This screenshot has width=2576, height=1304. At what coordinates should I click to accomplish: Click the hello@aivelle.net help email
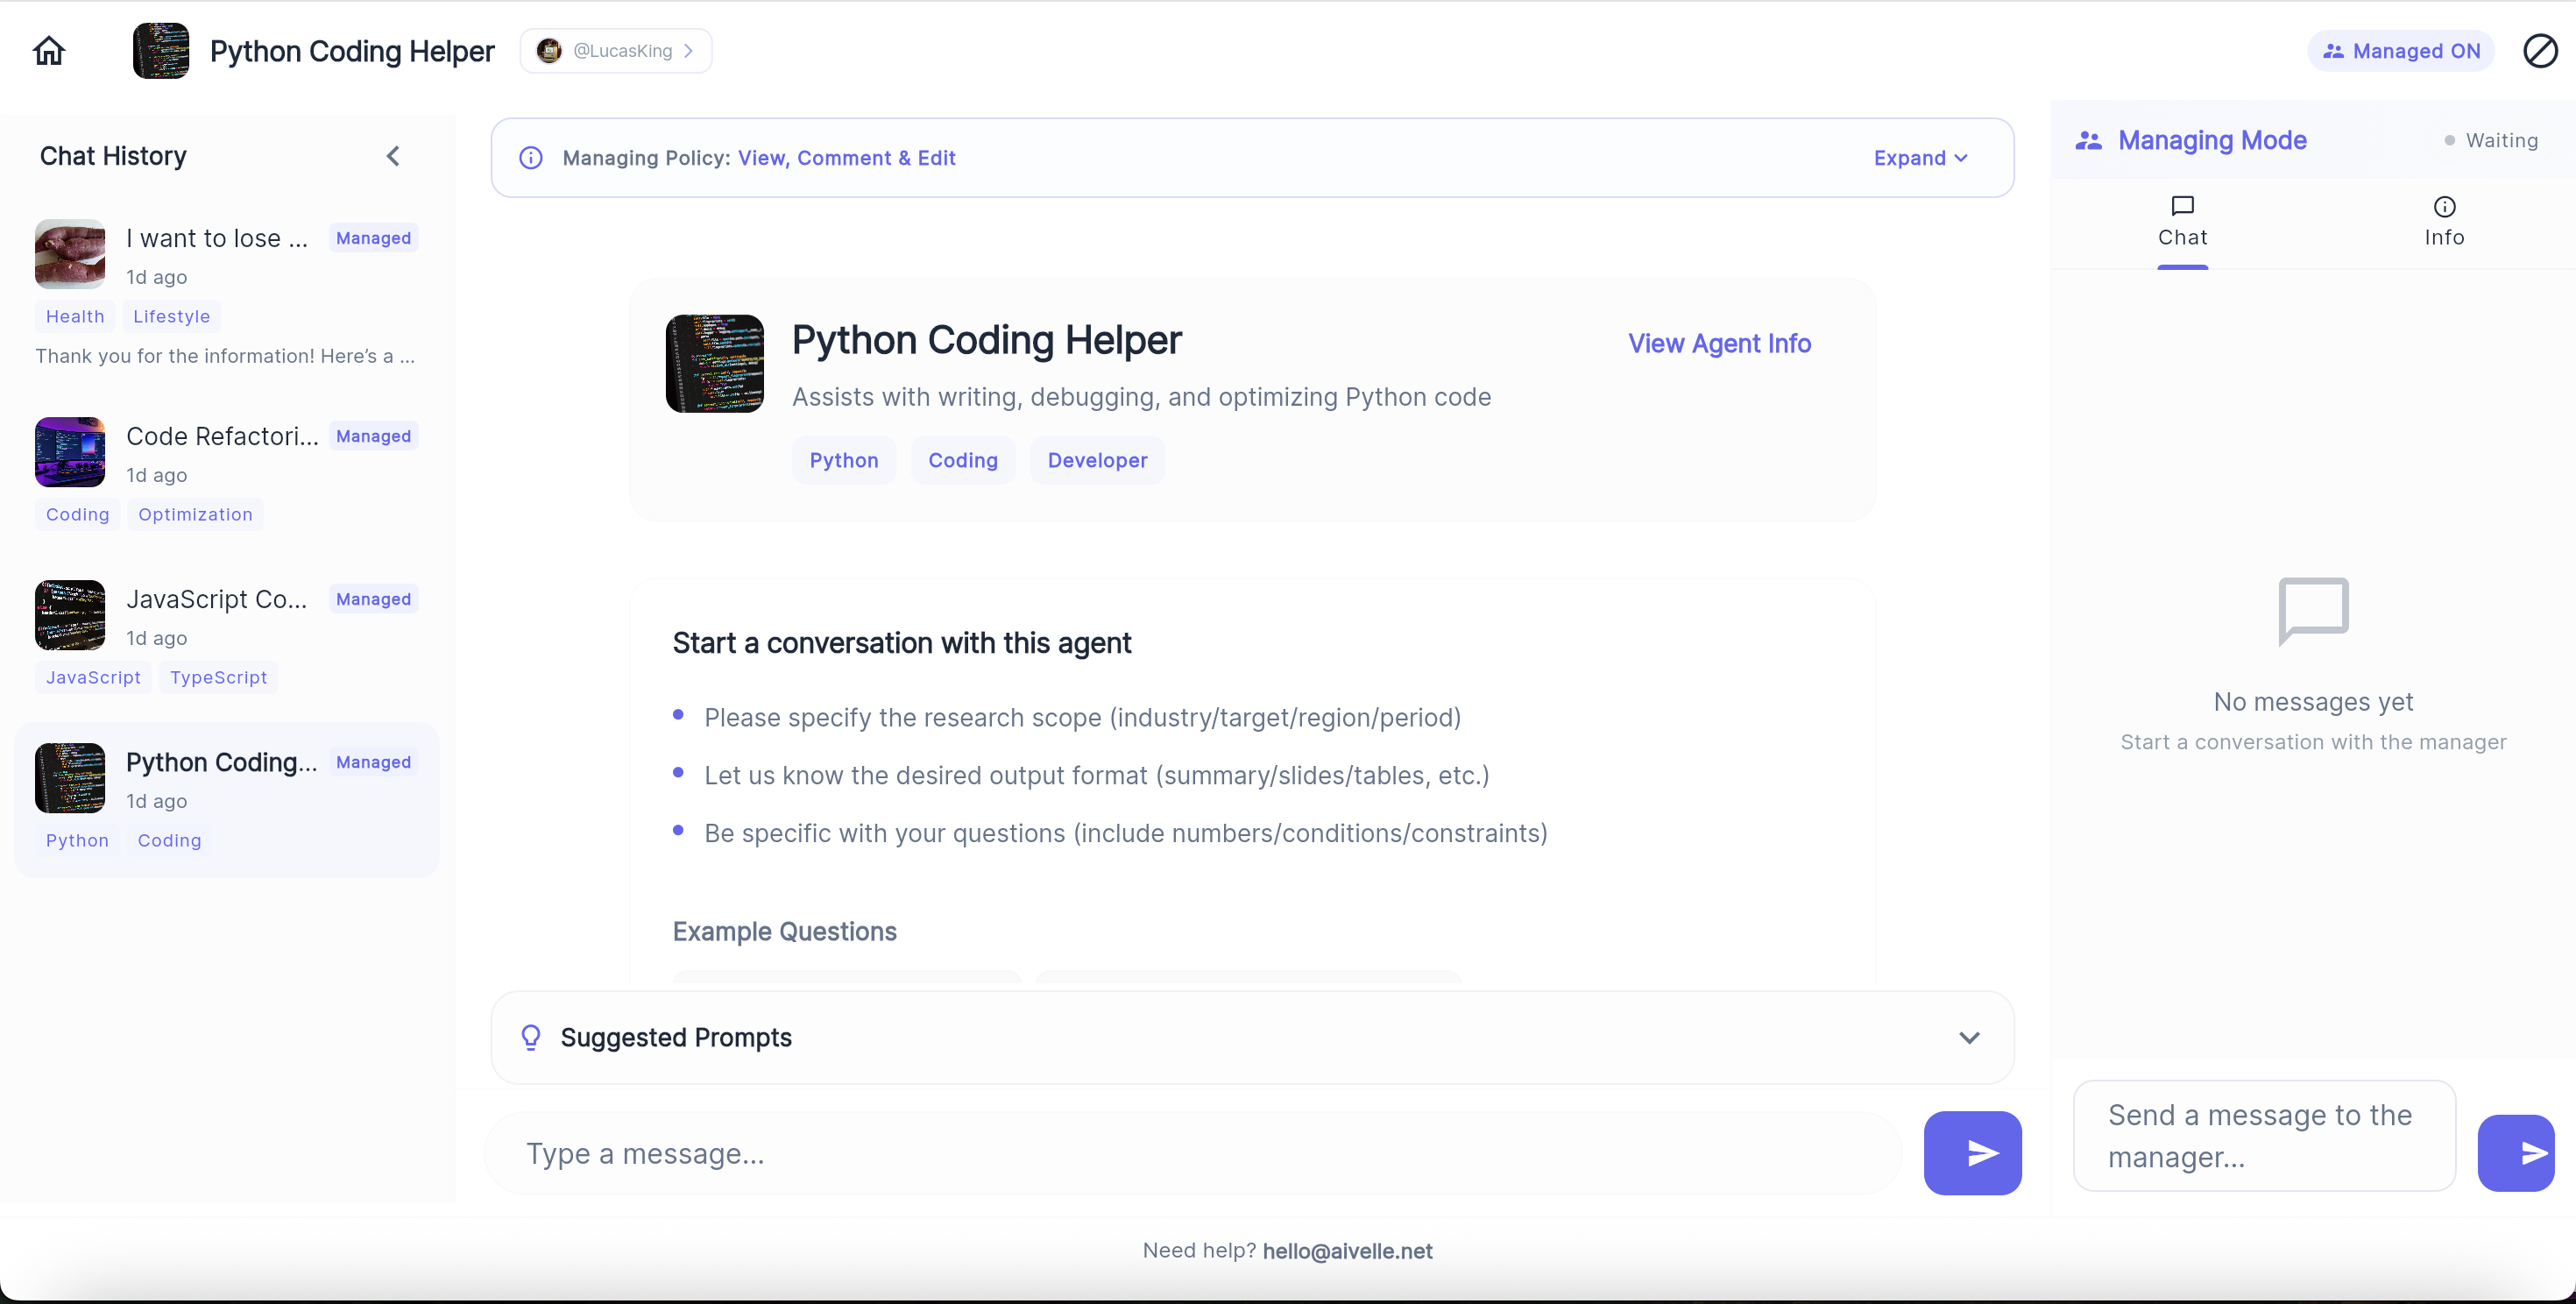coord(1346,1251)
